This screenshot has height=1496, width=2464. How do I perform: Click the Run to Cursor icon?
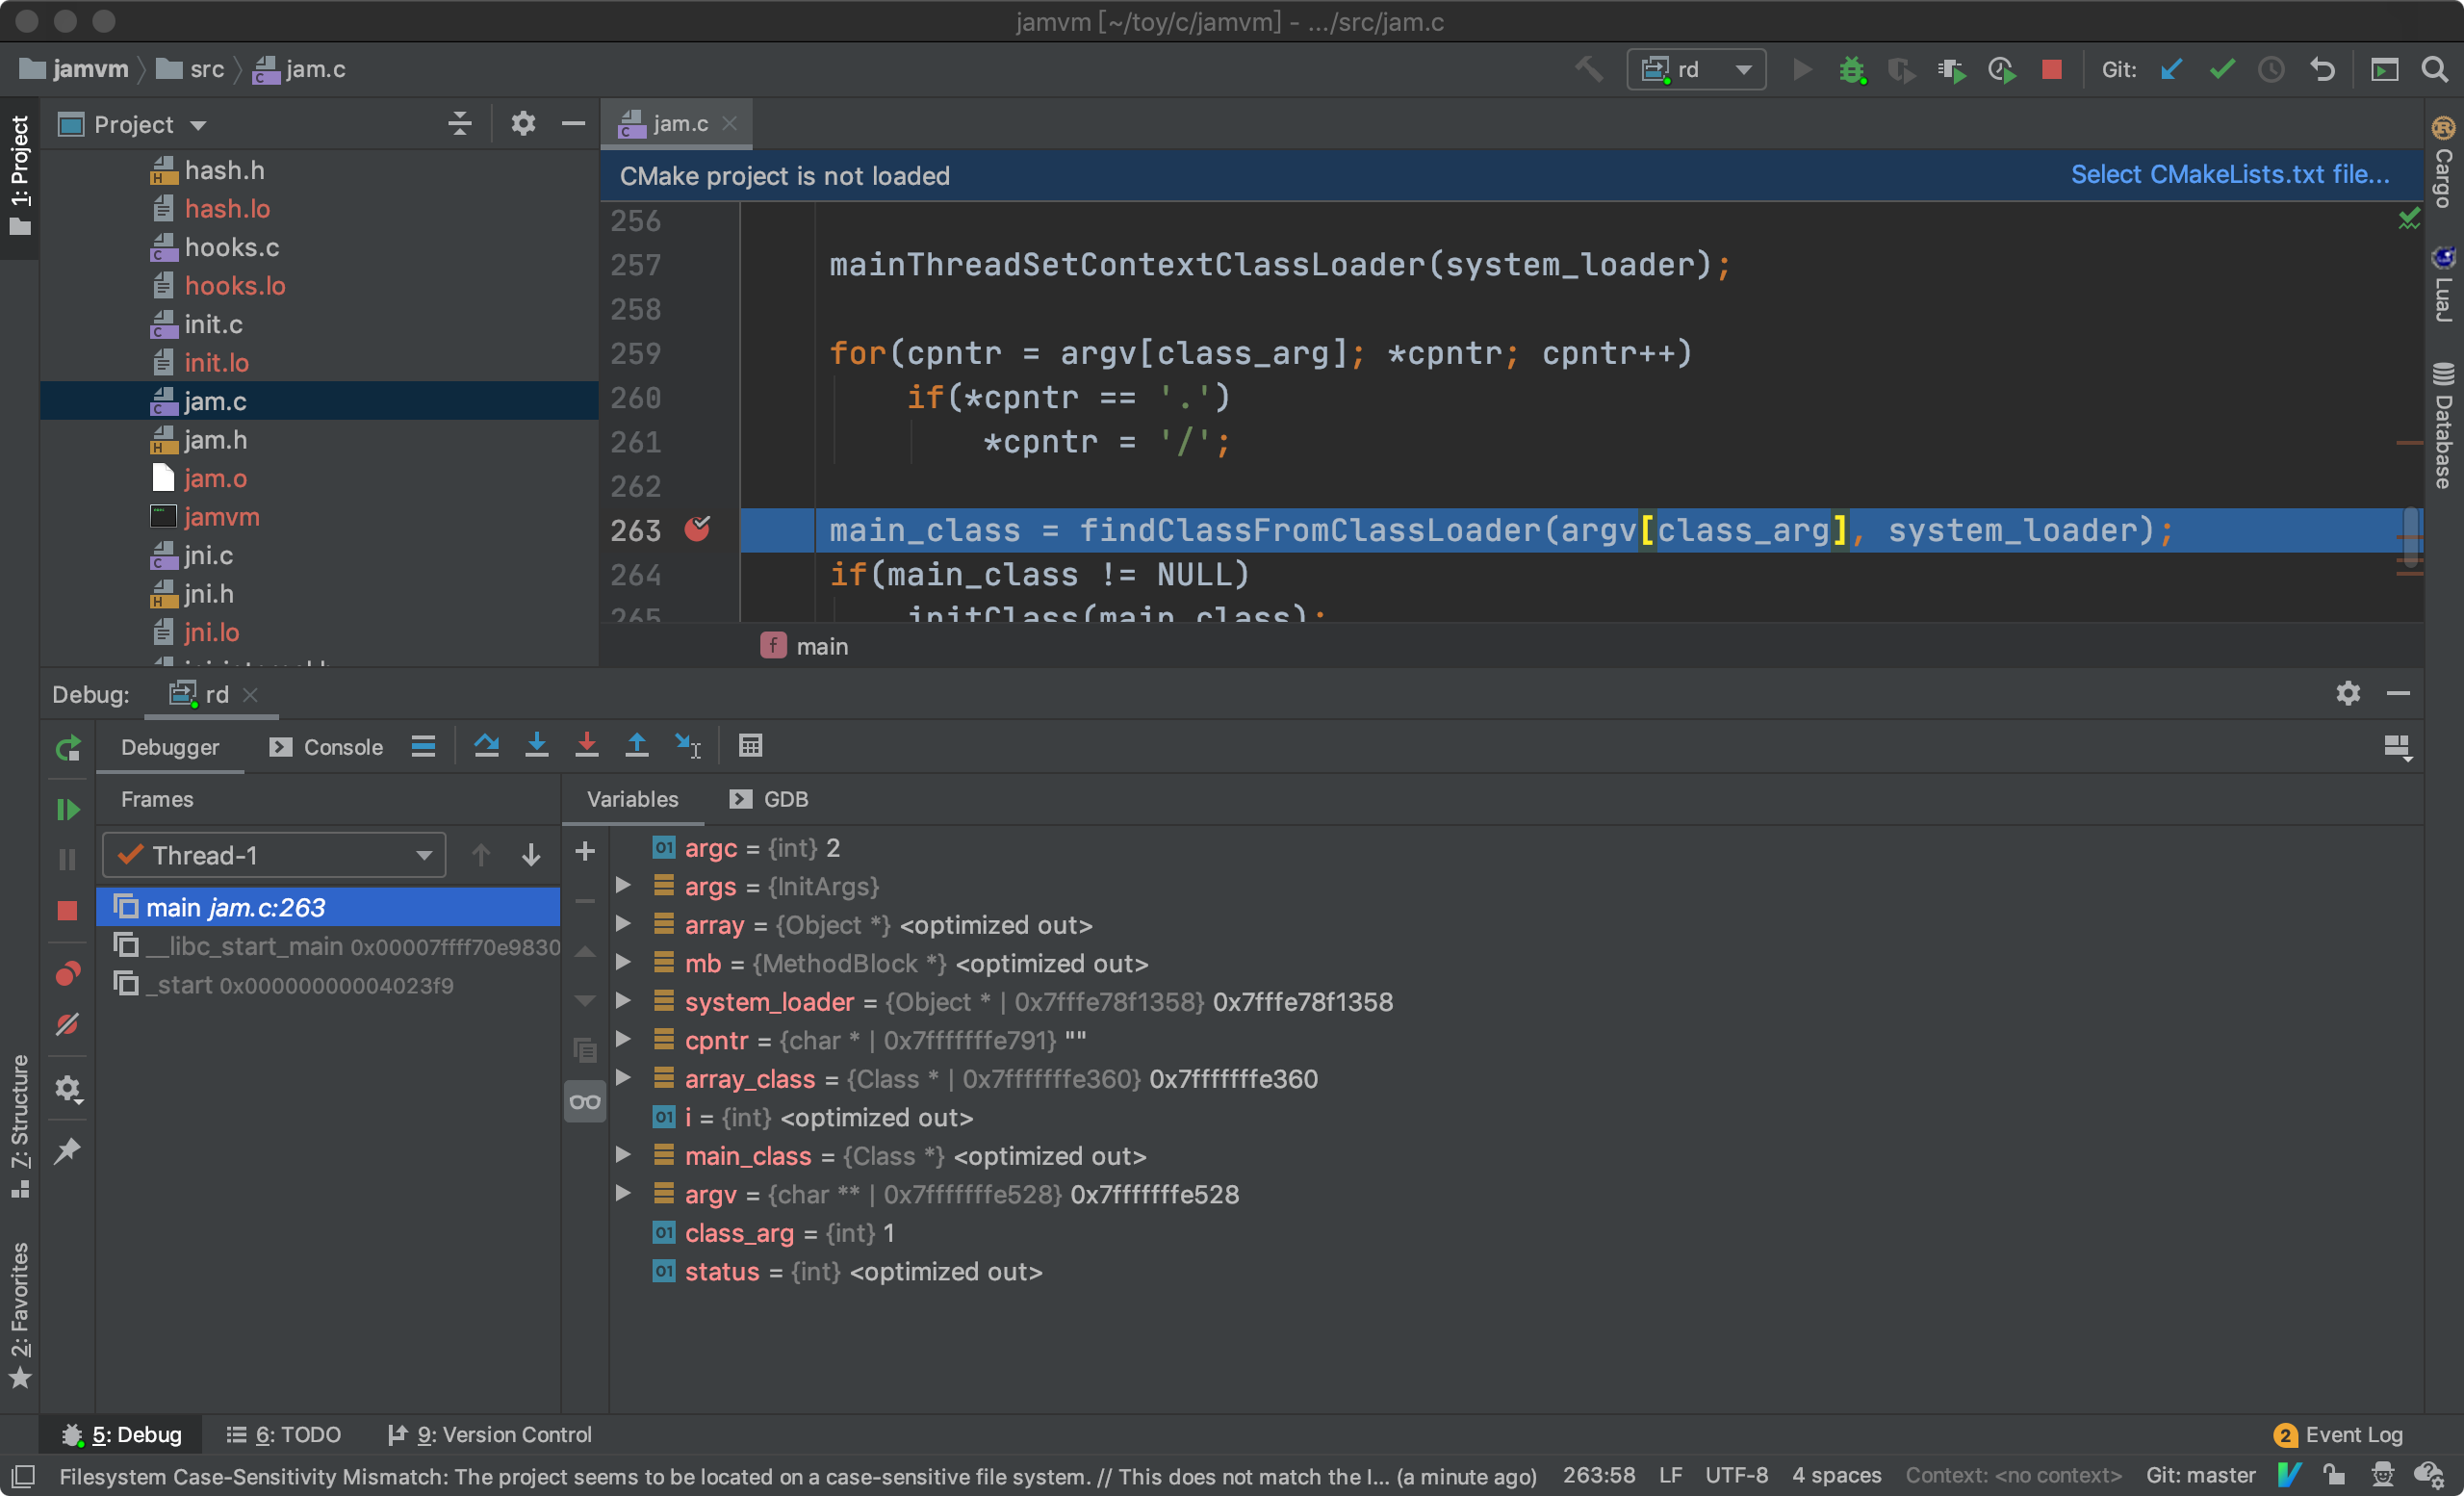[688, 745]
